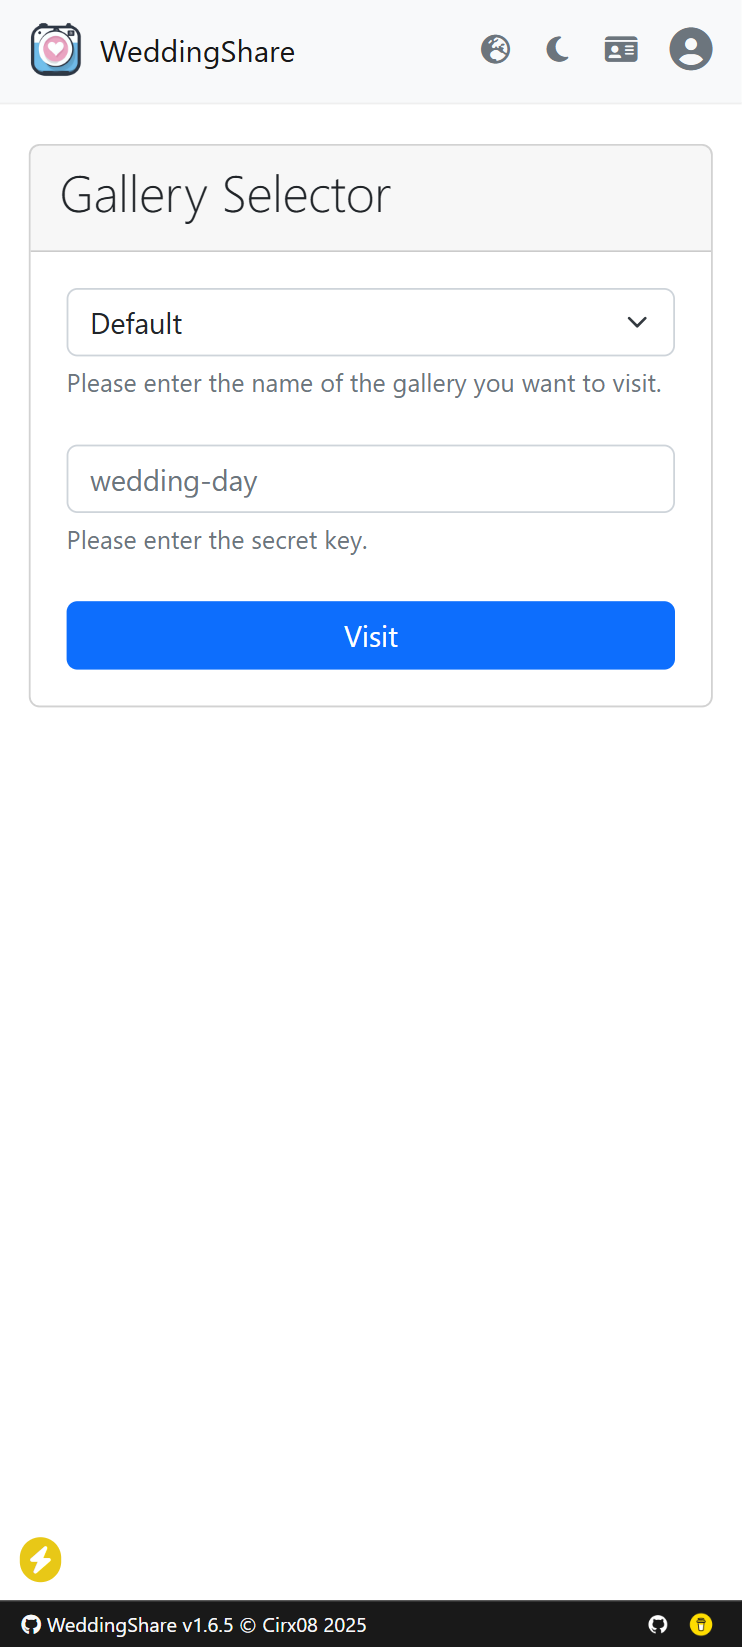This screenshot has height=1648, width=742.
Task: Click the WeddingShare camera logo
Action: (x=55, y=50)
